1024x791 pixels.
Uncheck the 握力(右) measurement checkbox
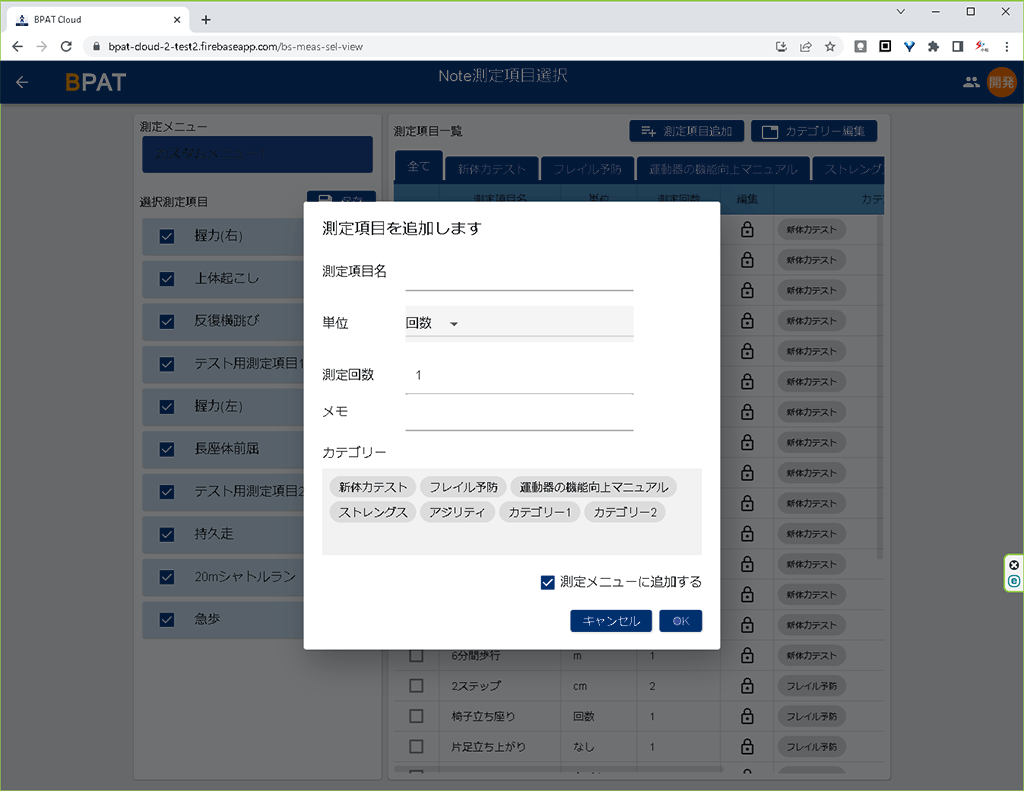pos(166,234)
